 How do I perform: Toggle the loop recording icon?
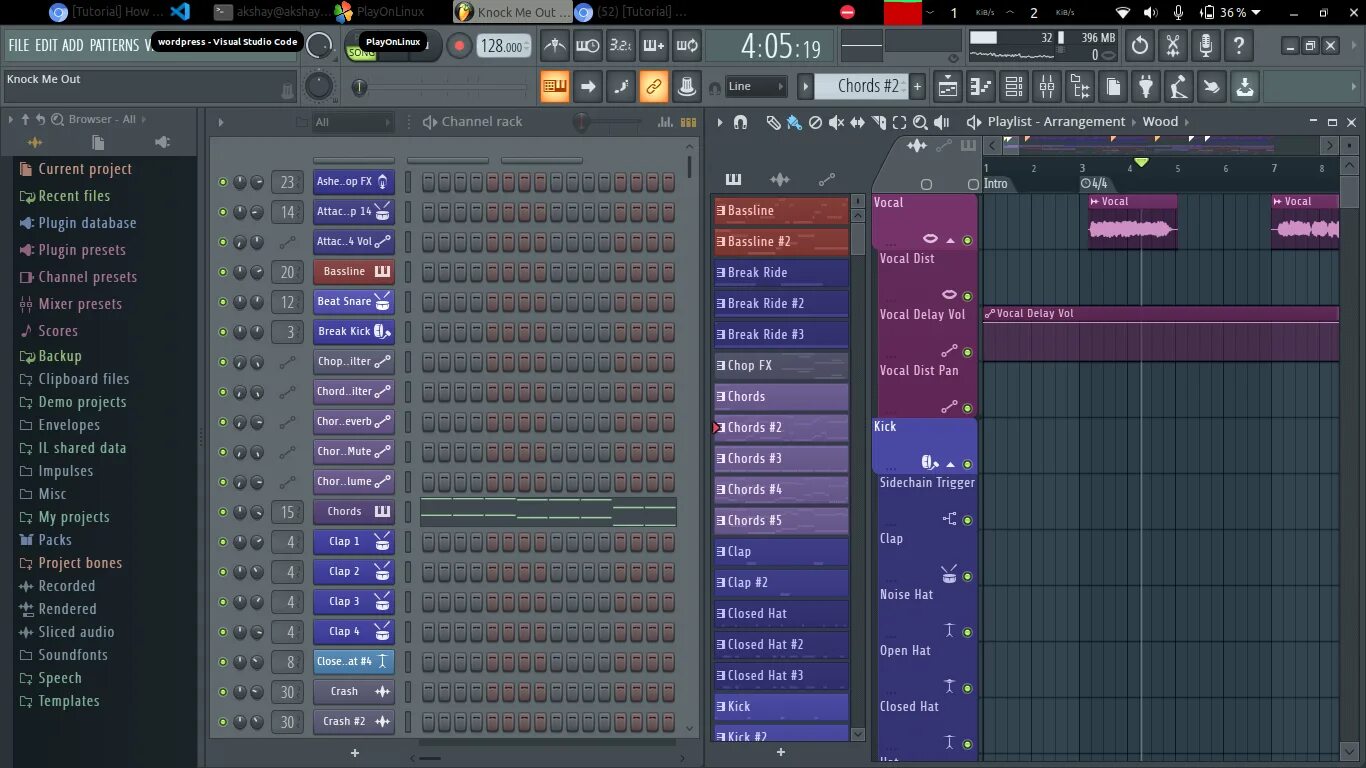pyautogui.click(x=687, y=46)
